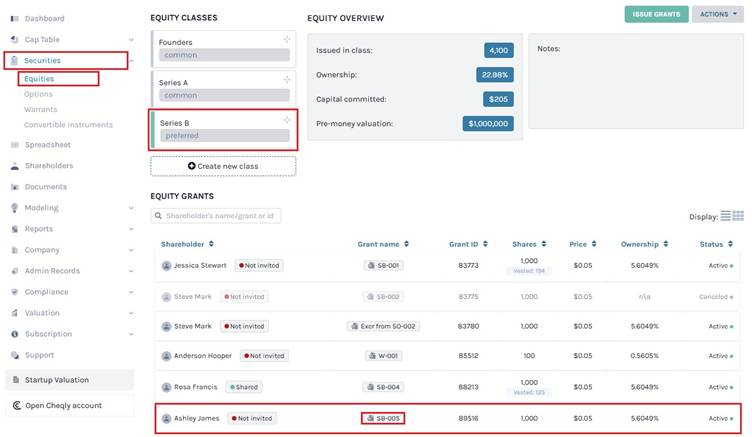Open the Documents section icon
Image resolution: width=752 pixels, height=437 pixels.
click(15, 187)
